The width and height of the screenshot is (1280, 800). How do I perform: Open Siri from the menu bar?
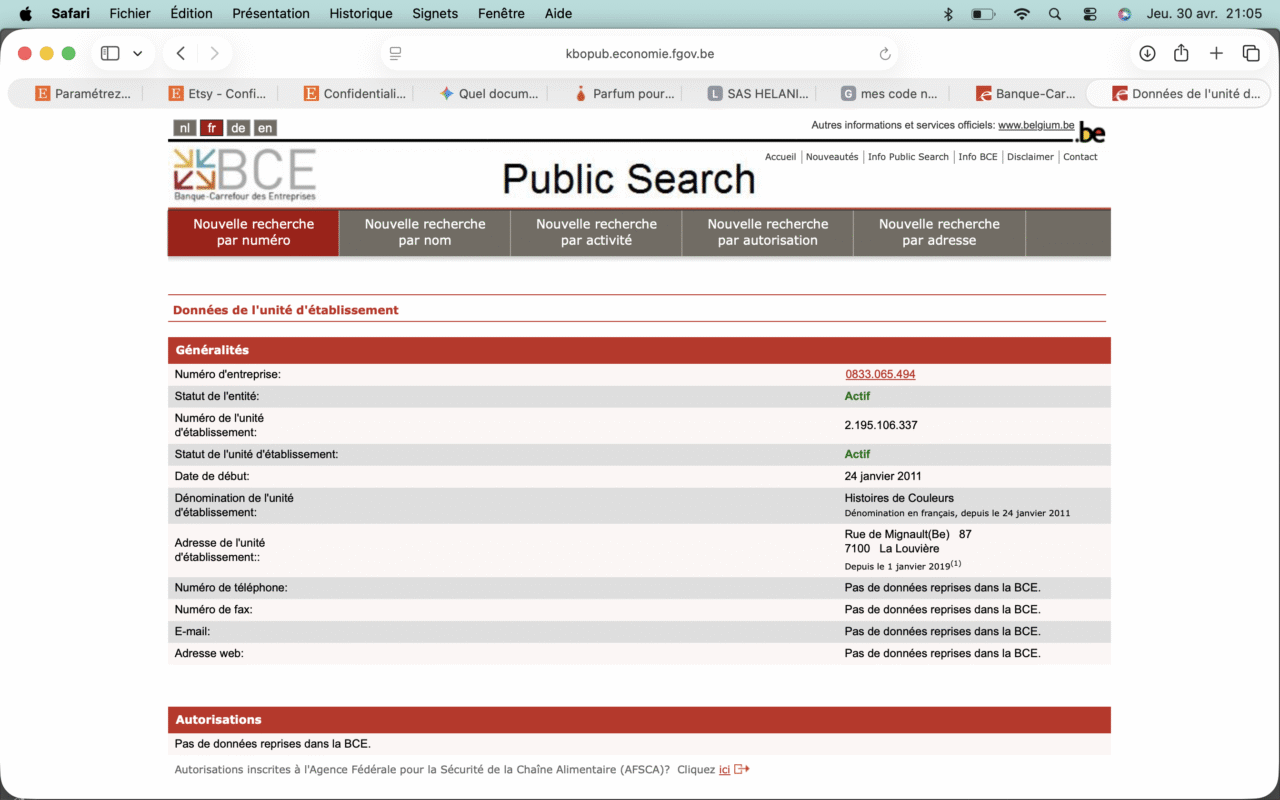[x=1124, y=14]
